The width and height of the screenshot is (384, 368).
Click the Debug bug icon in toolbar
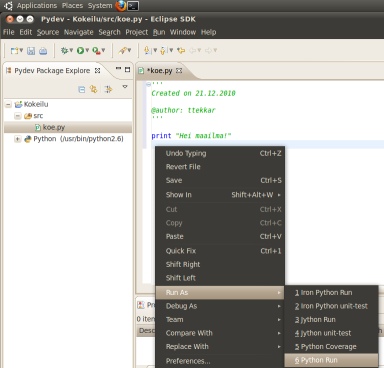[x=64, y=50]
